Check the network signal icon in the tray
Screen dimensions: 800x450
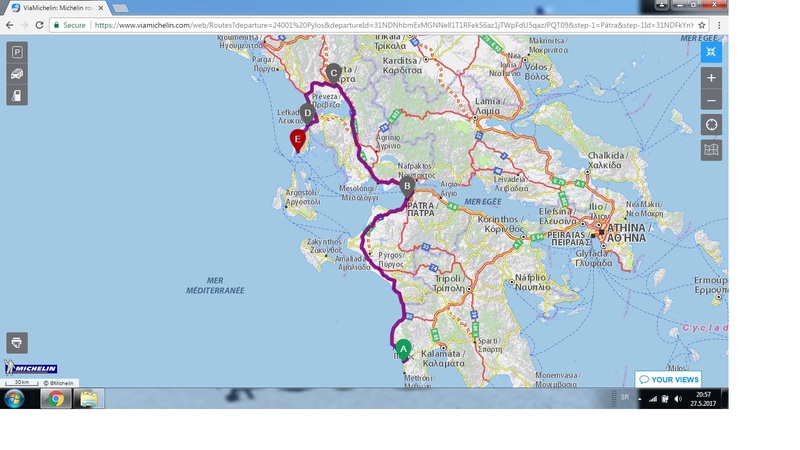coord(653,399)
